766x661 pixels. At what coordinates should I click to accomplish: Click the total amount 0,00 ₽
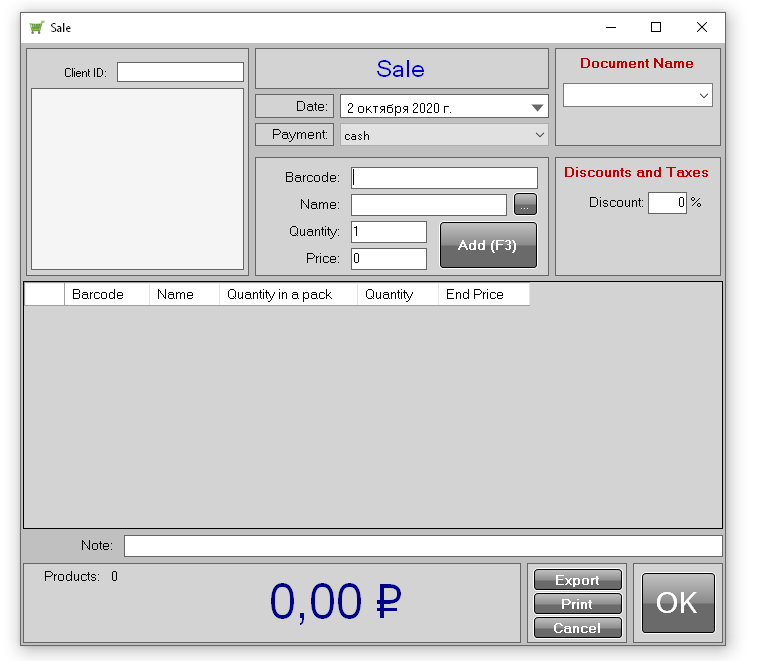pos(336,601)
